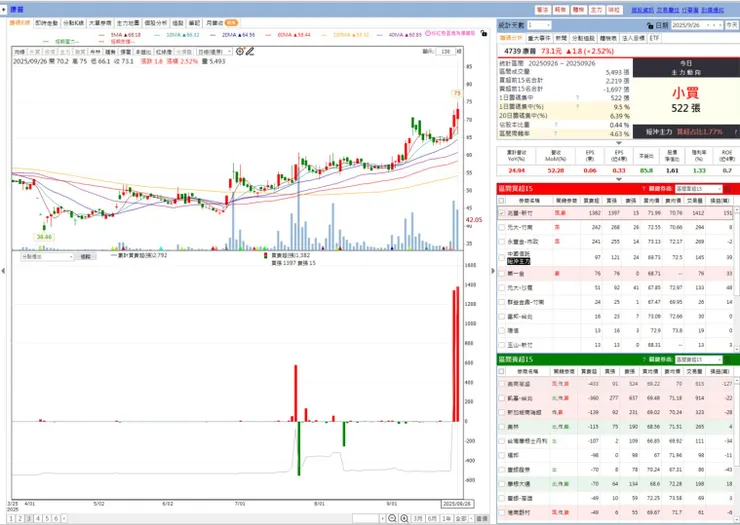Viewport: 740px width, 525px height.
Task: Collapse left panel arrow at chart edge
Action: tap(3, 271)
